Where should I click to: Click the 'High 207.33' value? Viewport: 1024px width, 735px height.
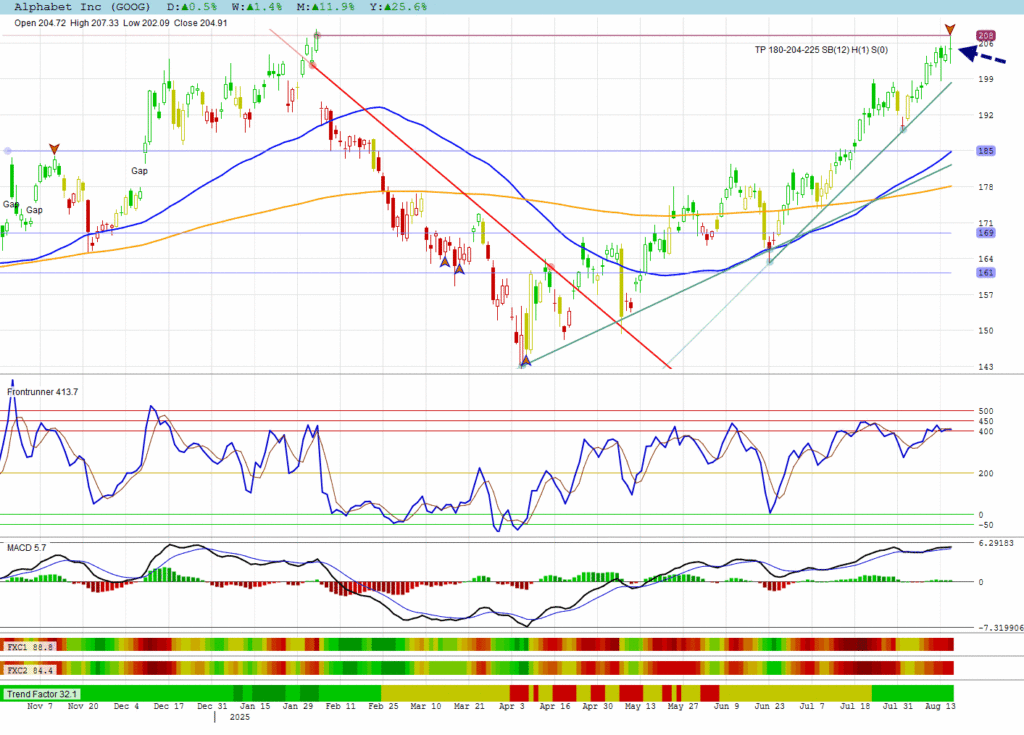point(95,23)
